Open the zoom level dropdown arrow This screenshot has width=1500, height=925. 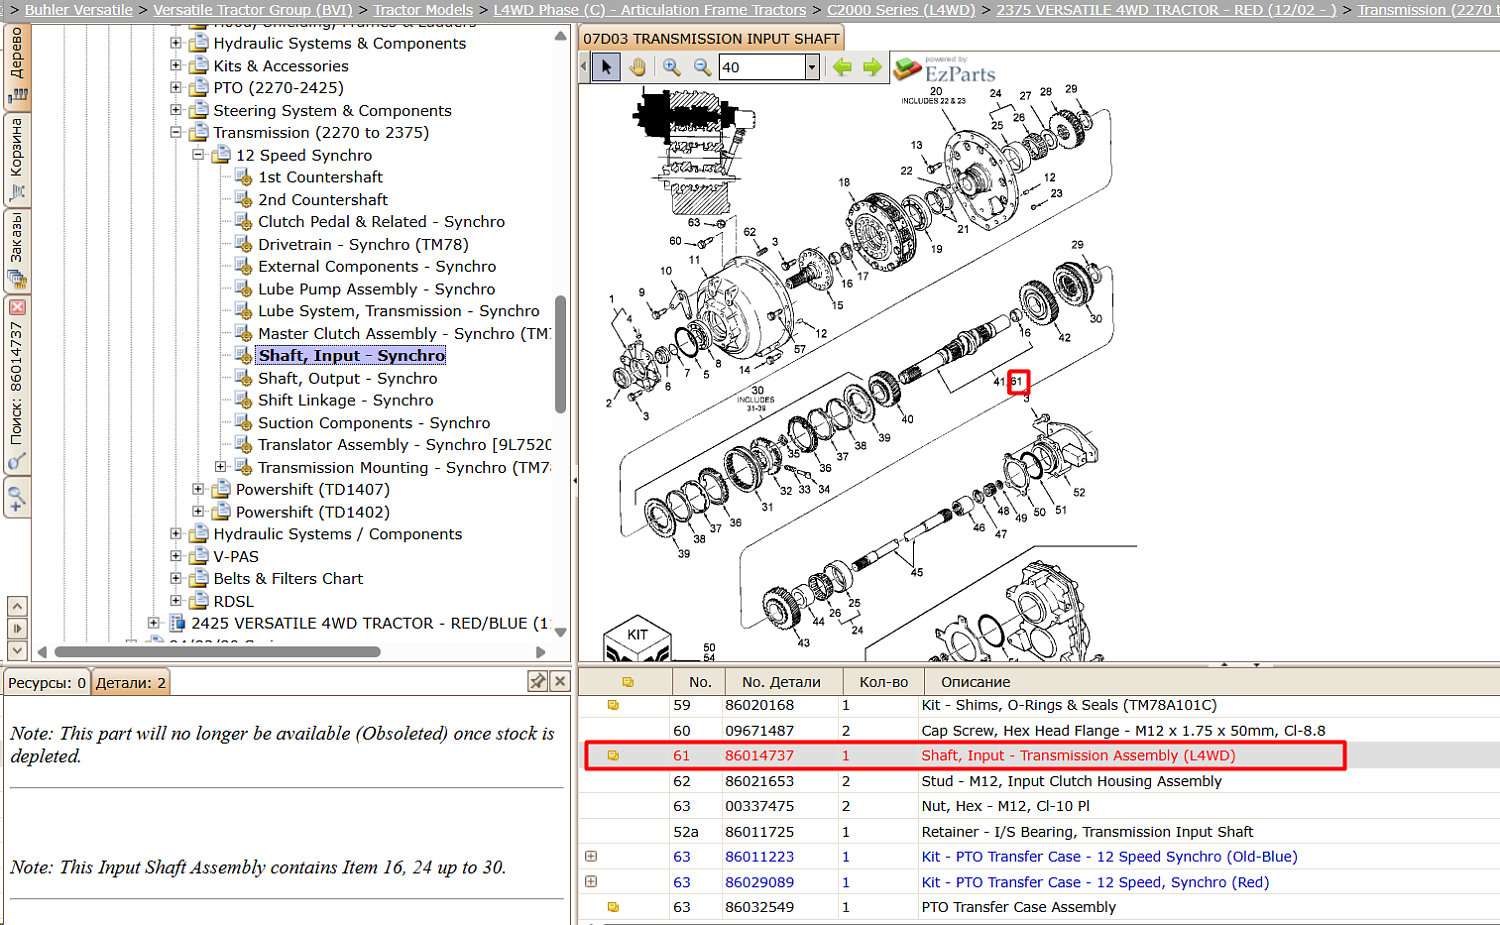coord(811,67)
